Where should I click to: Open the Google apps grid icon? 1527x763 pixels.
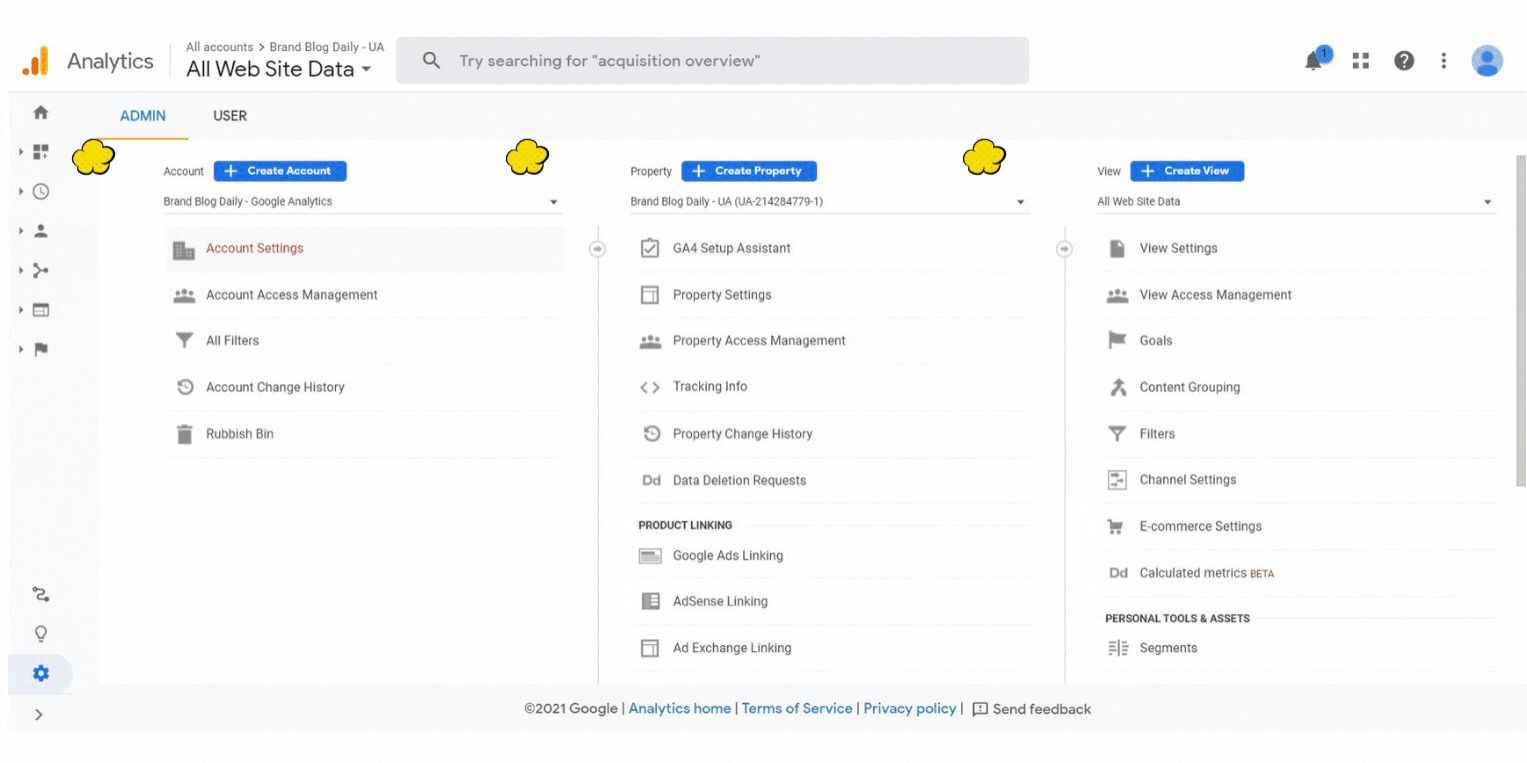point(1360,61)
